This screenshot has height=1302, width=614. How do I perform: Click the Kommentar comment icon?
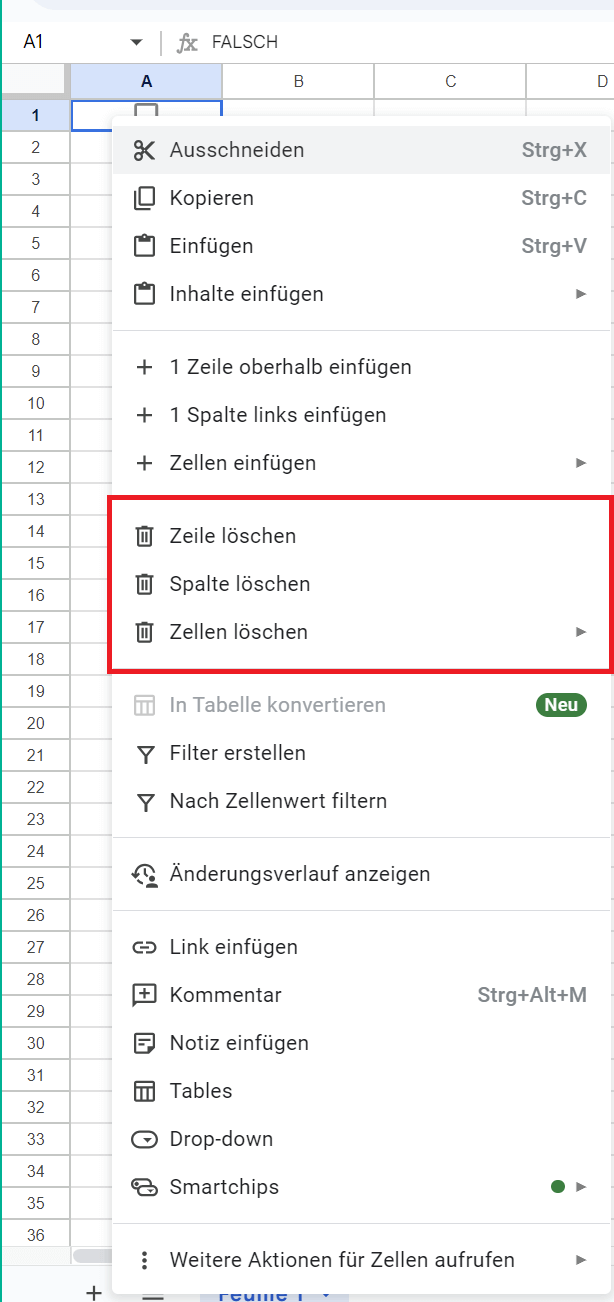coord(145,995)
